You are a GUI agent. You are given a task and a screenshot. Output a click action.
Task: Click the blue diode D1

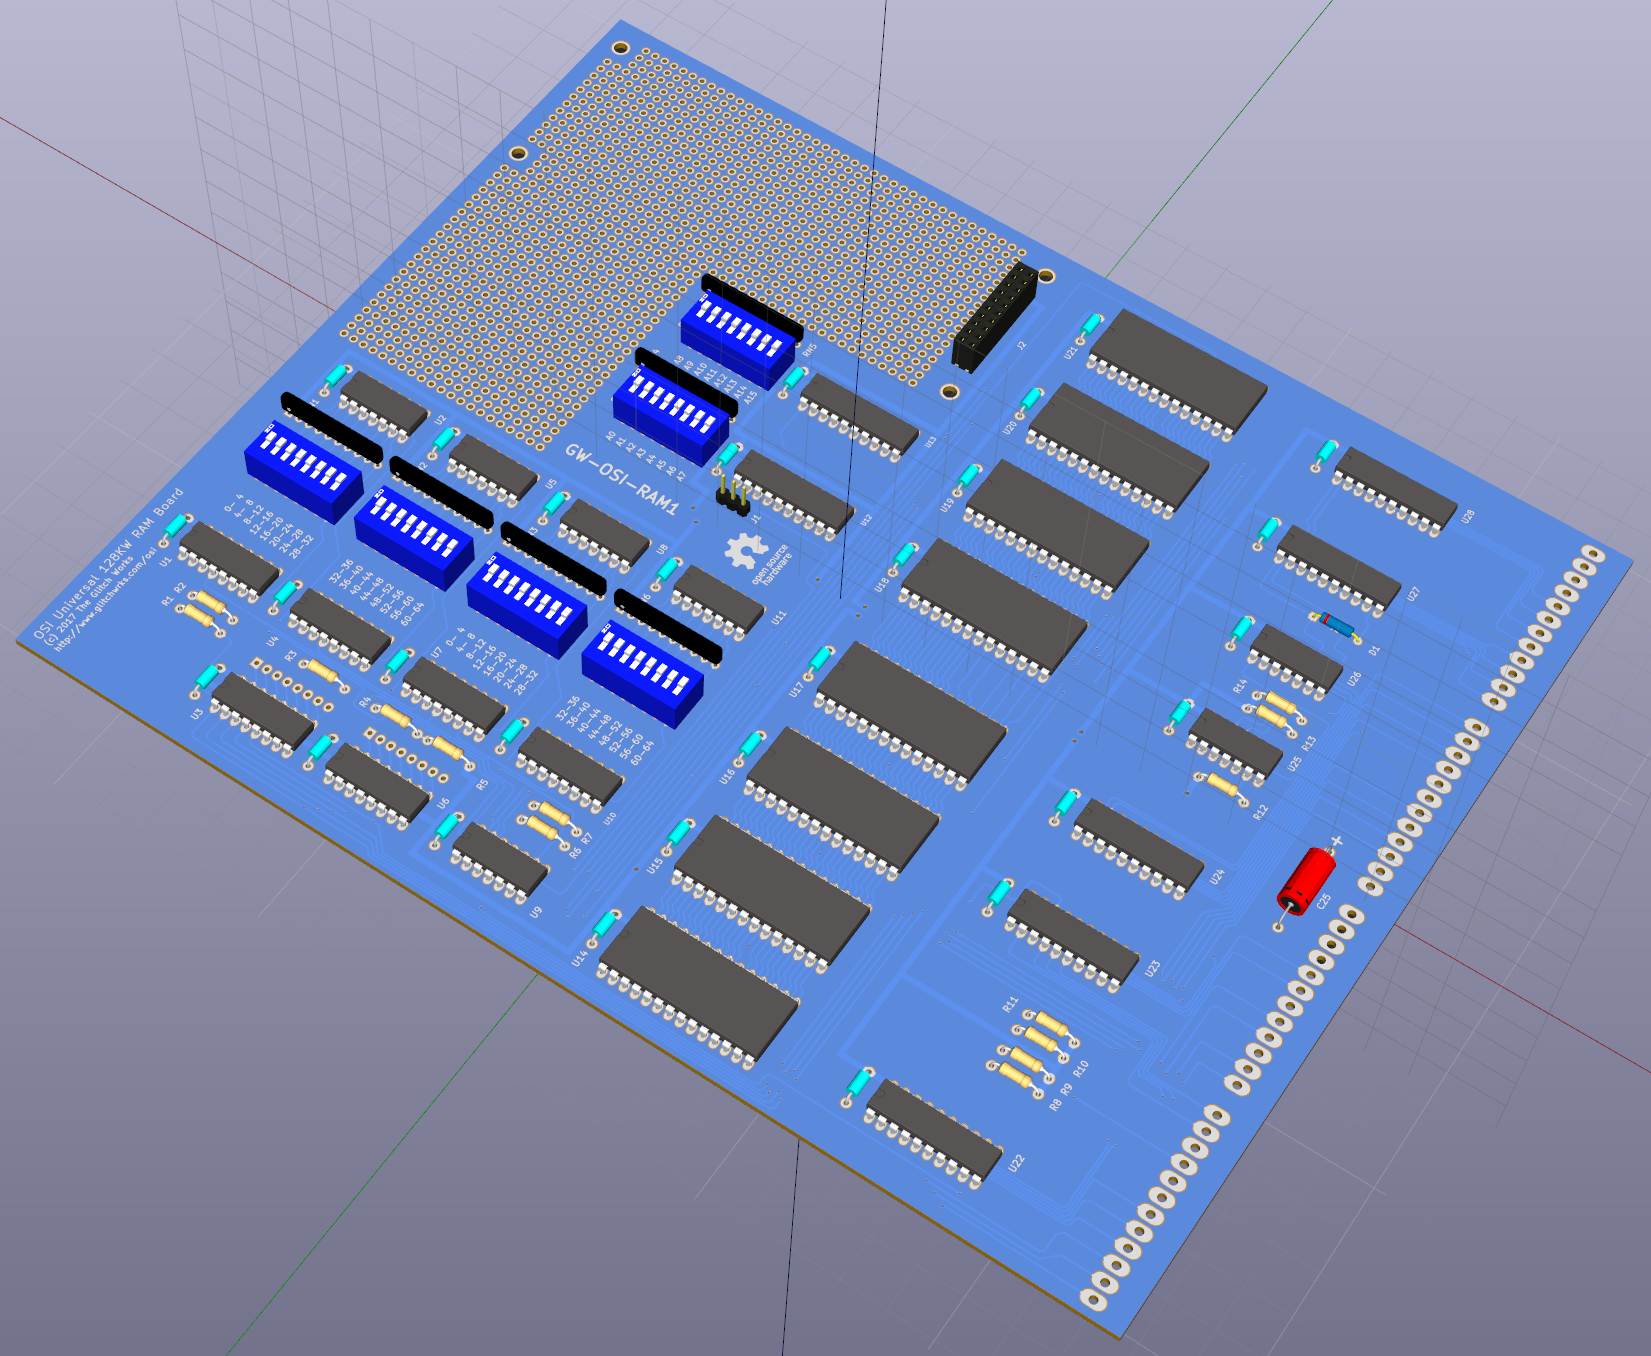(1334, 625)
